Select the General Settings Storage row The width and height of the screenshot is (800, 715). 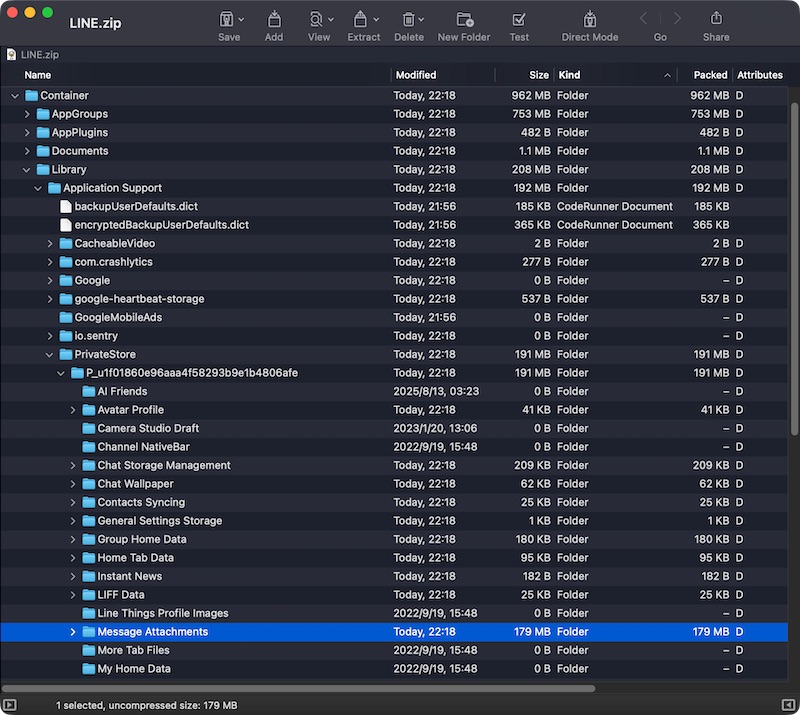pyautogui.click(x=394, y=521)
